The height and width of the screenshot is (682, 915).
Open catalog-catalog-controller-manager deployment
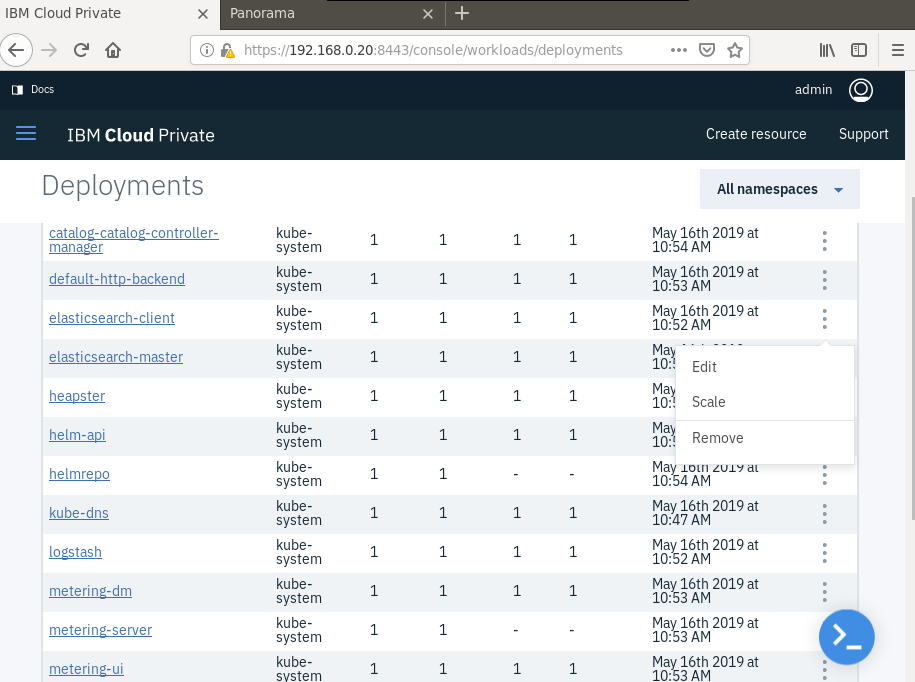point(134,240)
